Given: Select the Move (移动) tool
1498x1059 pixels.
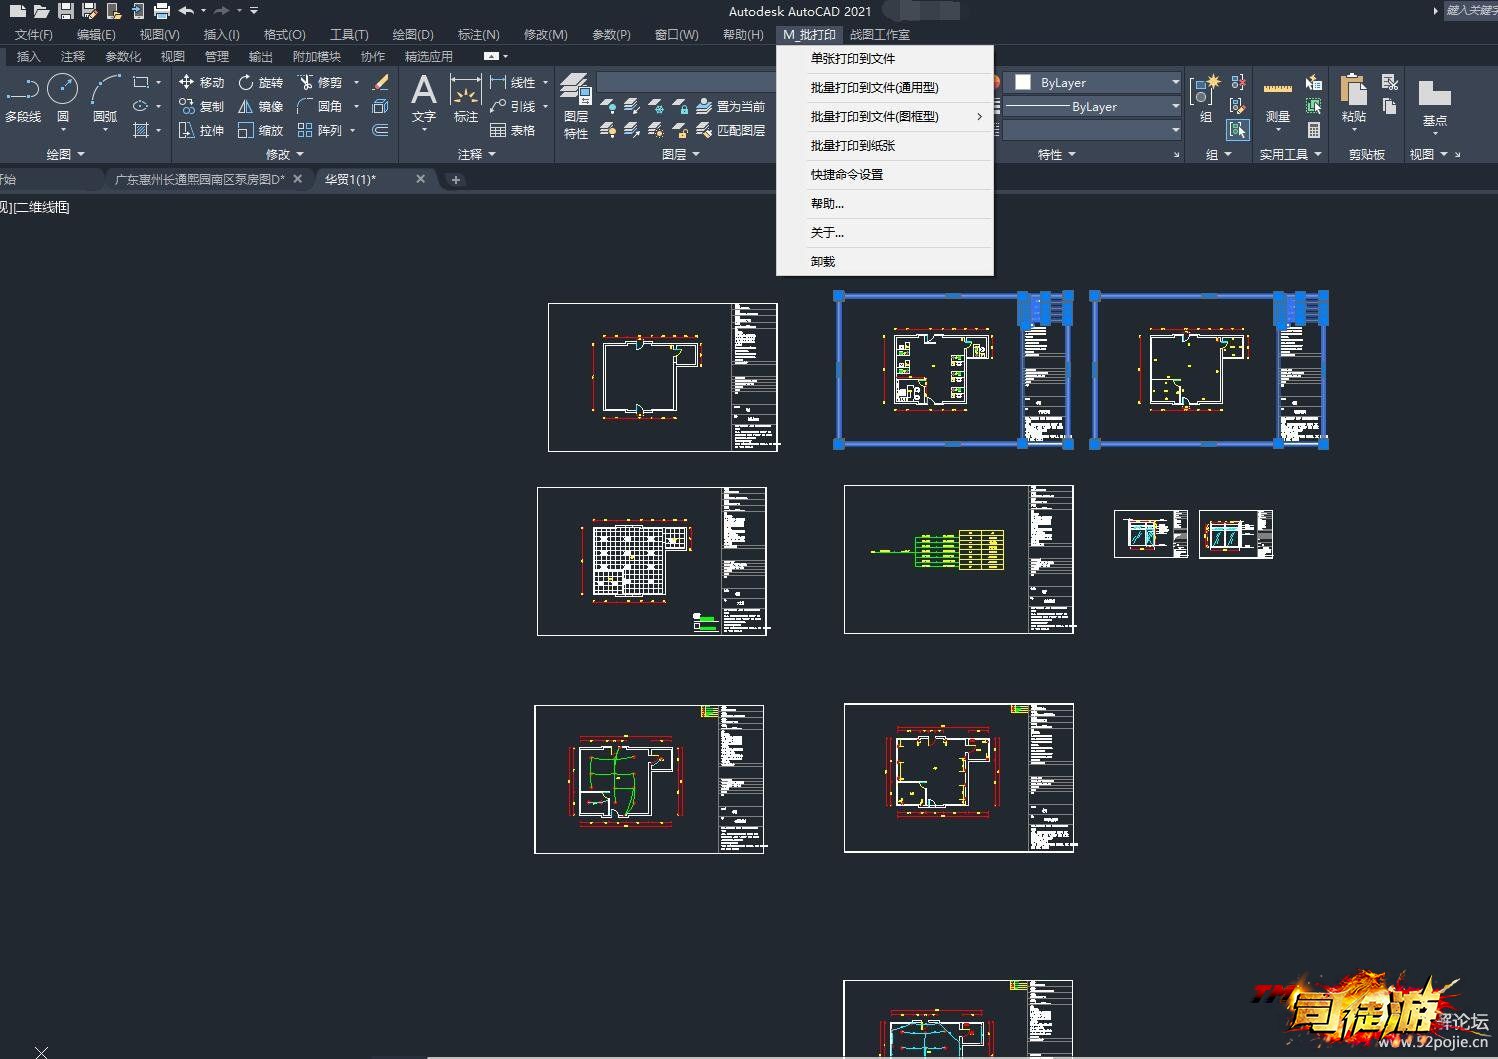Looking at the screenshot, I should [x=201, y=82].
